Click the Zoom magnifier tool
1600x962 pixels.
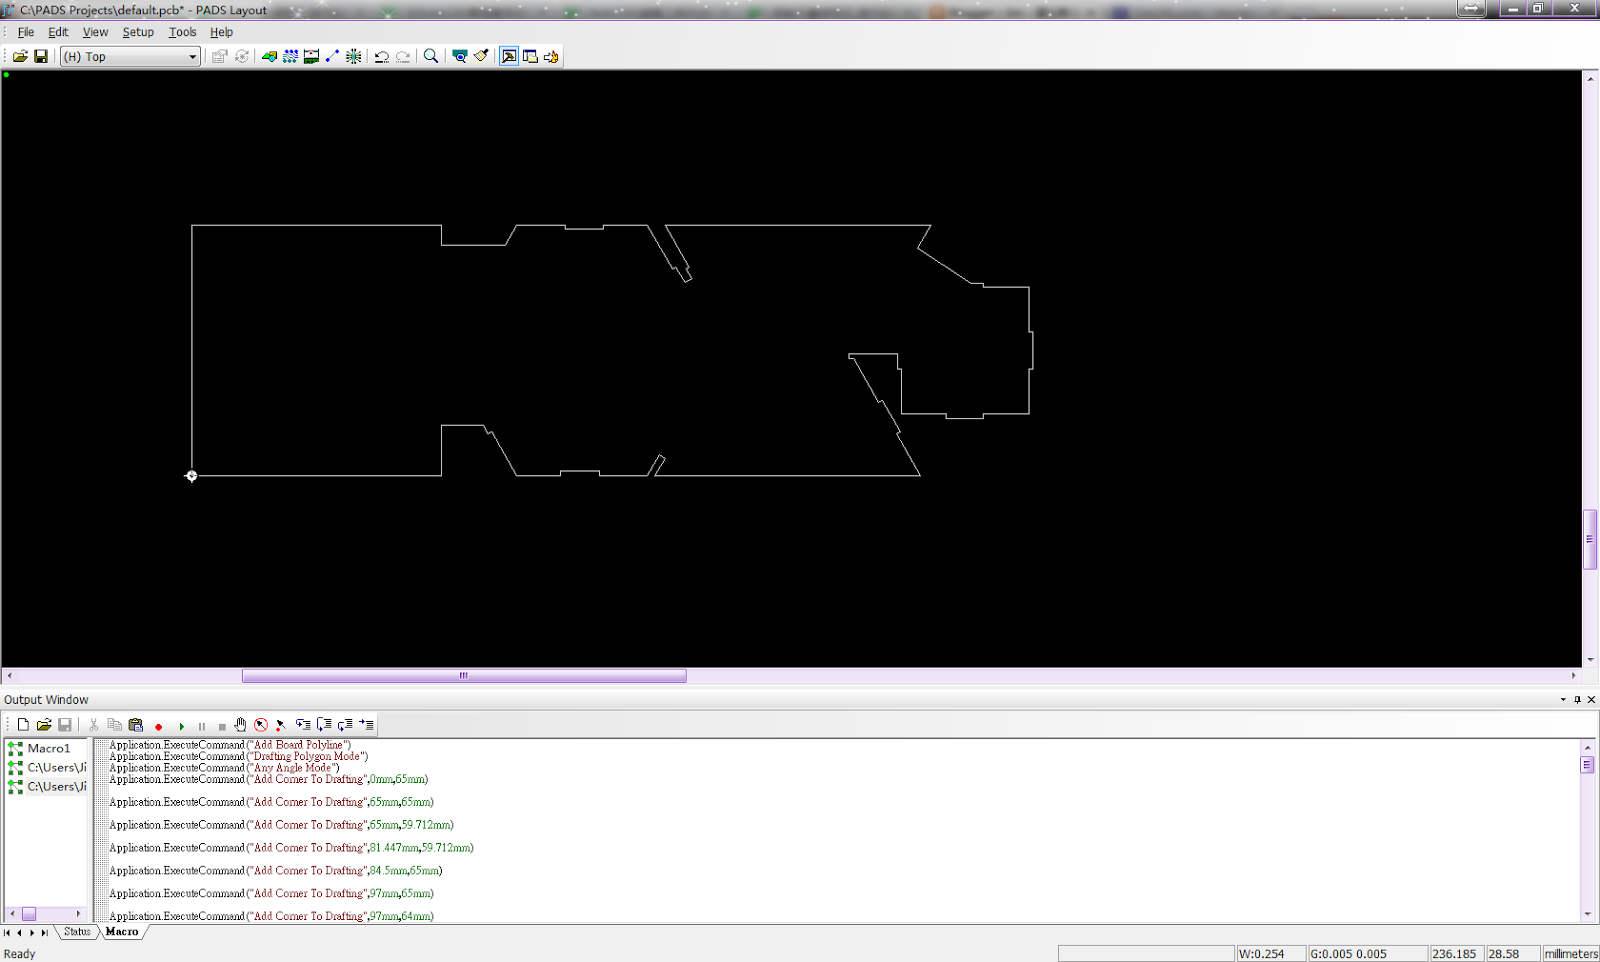click(431, 57)
